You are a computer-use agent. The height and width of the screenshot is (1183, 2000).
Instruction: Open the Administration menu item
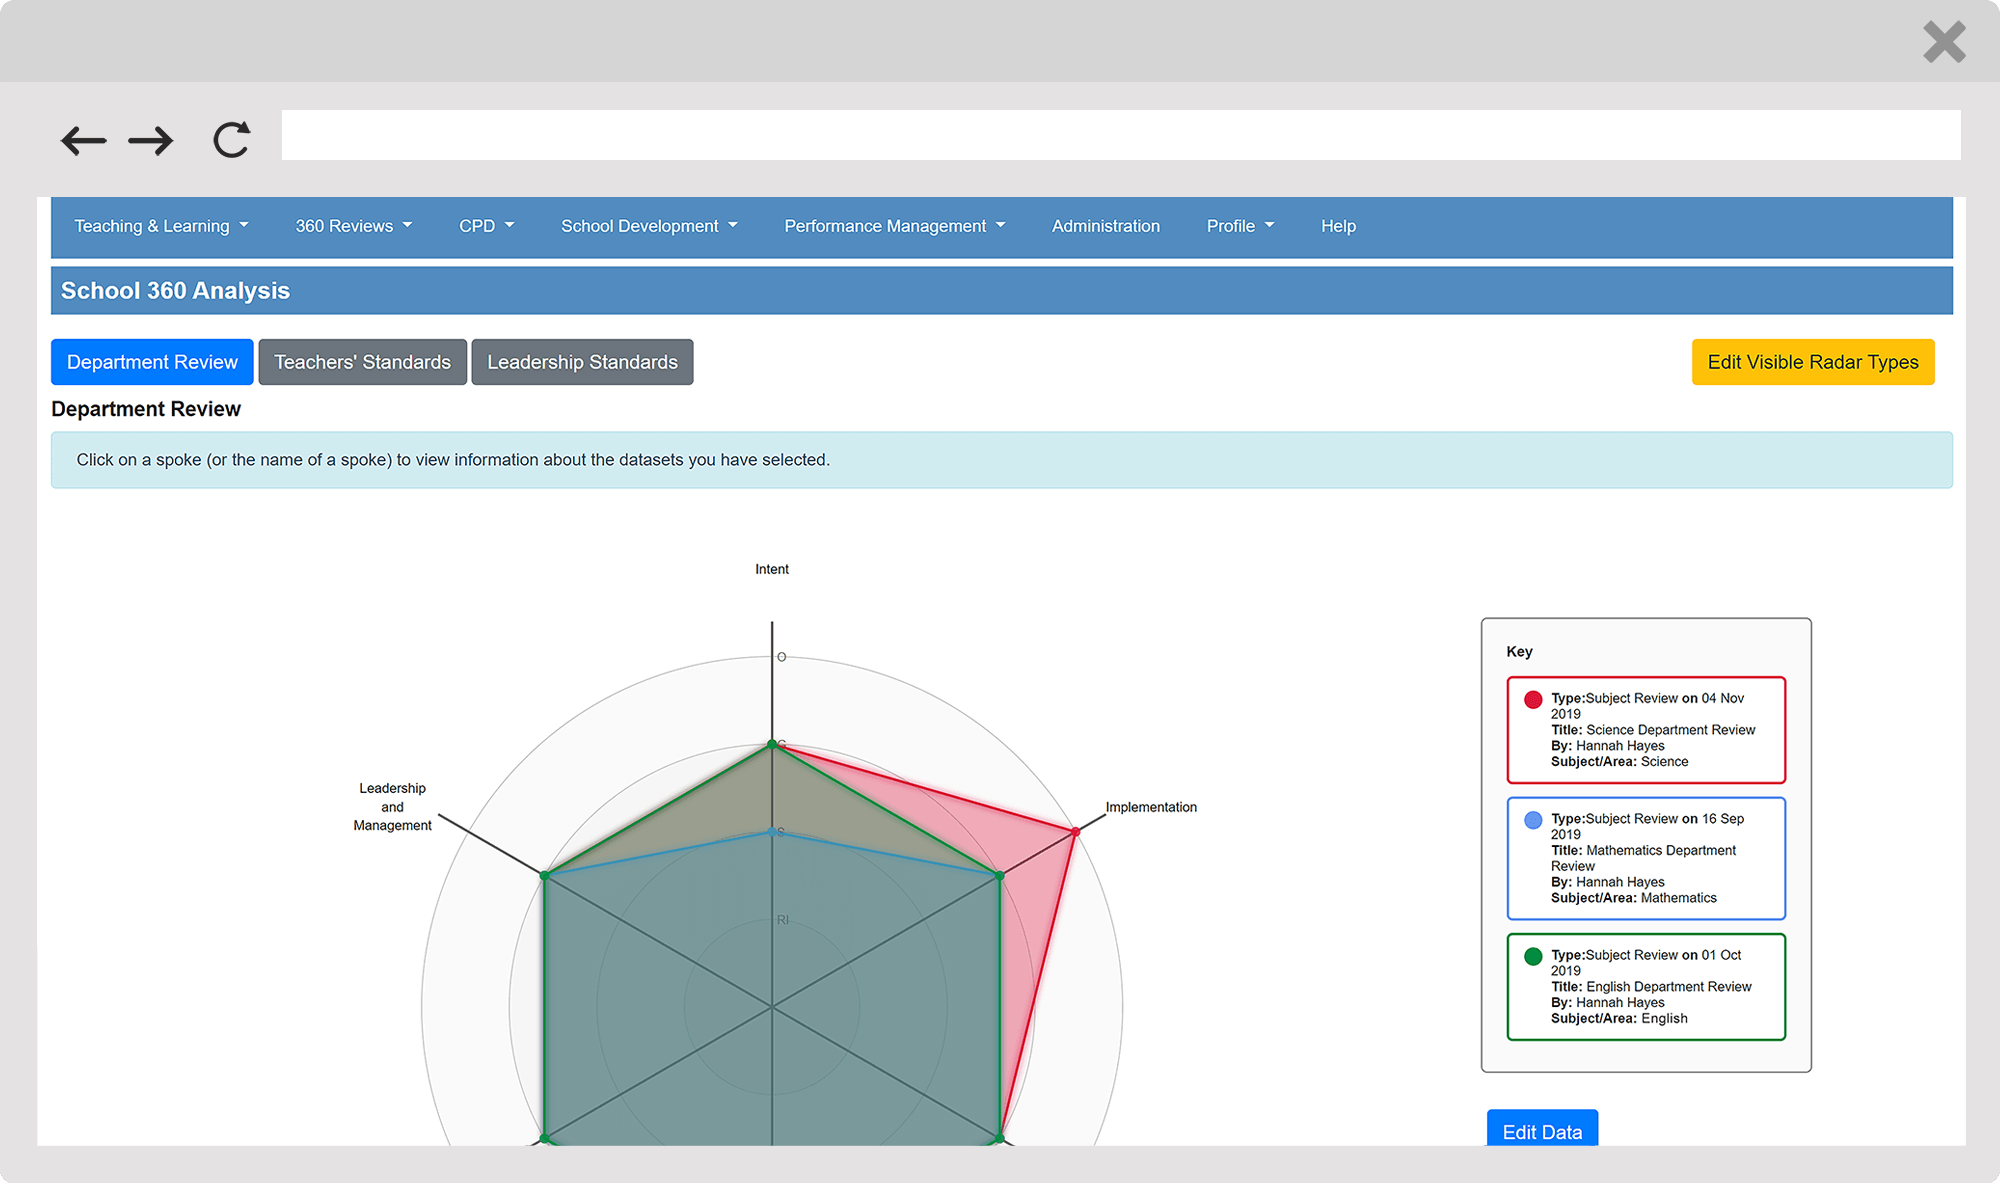(1106, 226)
